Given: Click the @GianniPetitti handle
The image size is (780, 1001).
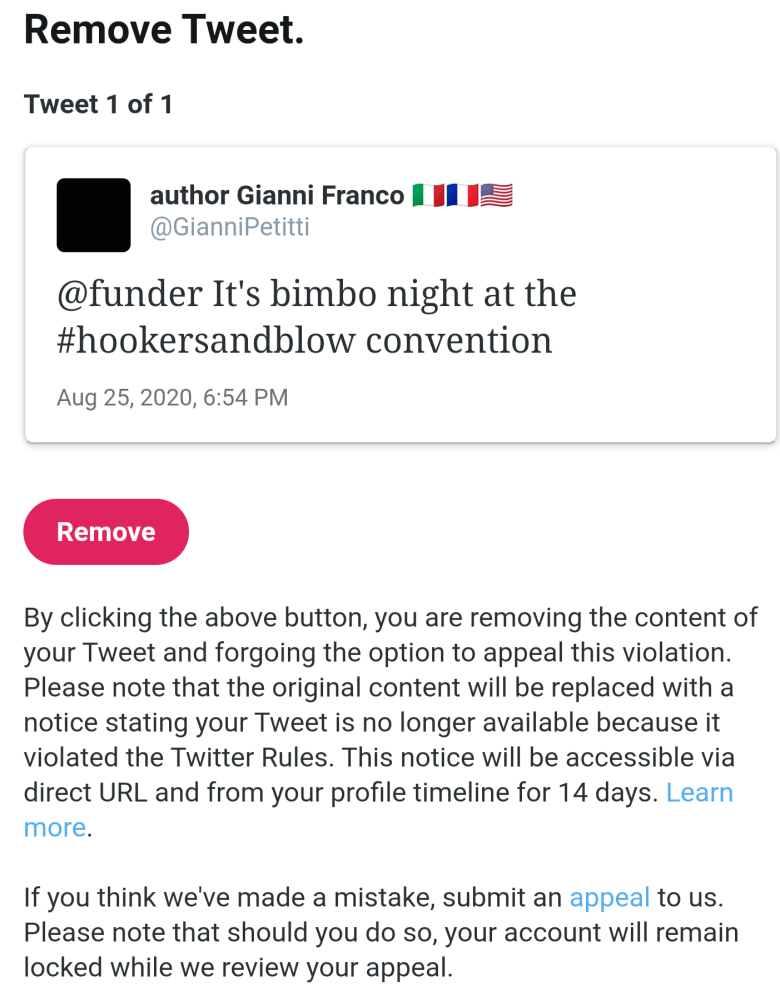Looking at the screenshot, I should pos(229,227).
